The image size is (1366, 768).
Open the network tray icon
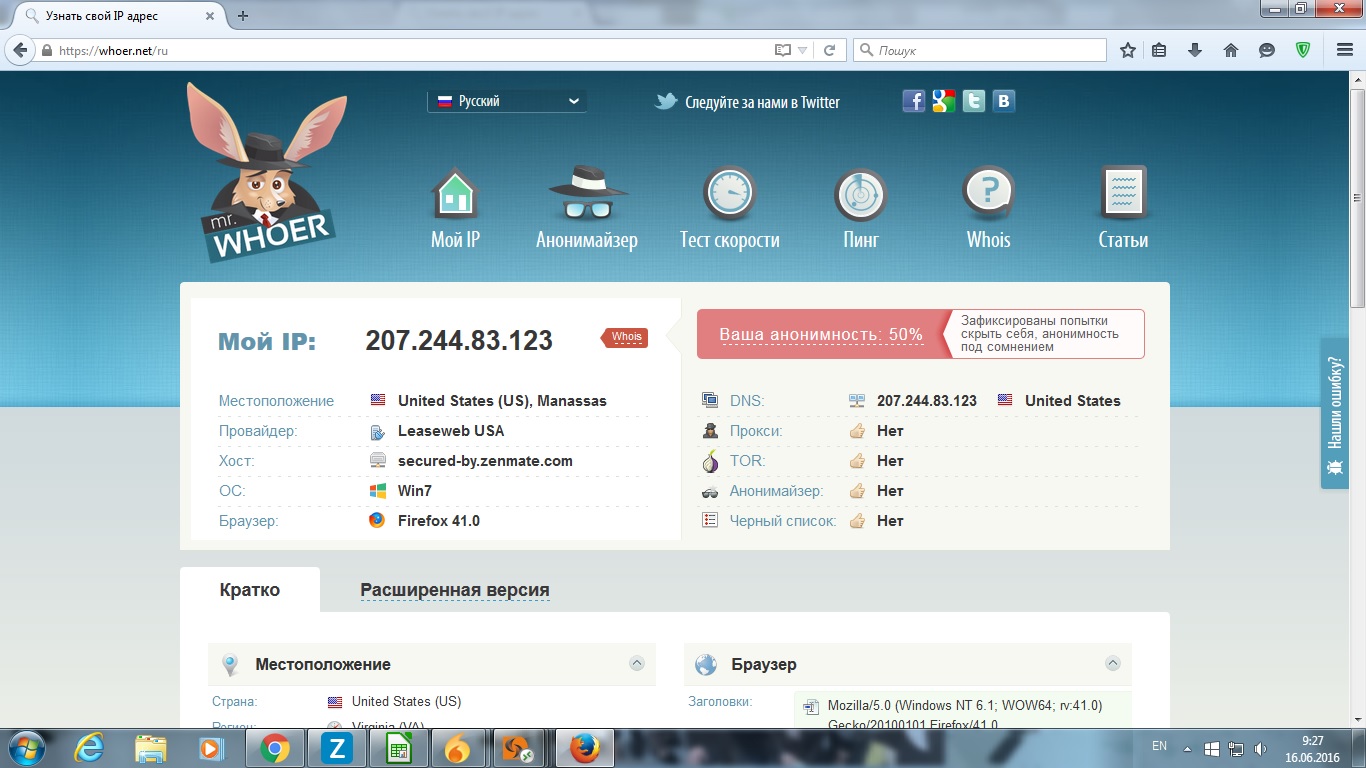pyautogui.click(x=1236, y=748)
